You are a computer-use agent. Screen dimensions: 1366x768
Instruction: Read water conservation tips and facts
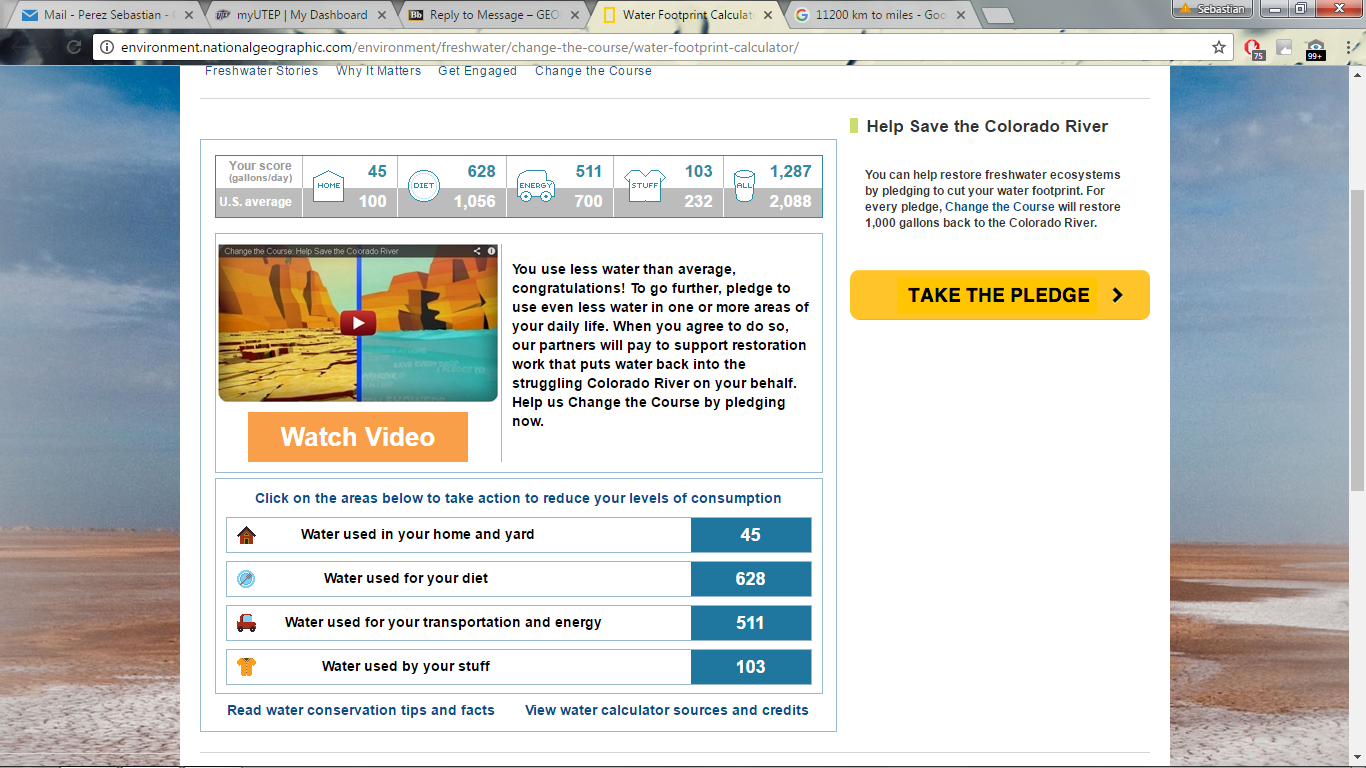(361, 710)
